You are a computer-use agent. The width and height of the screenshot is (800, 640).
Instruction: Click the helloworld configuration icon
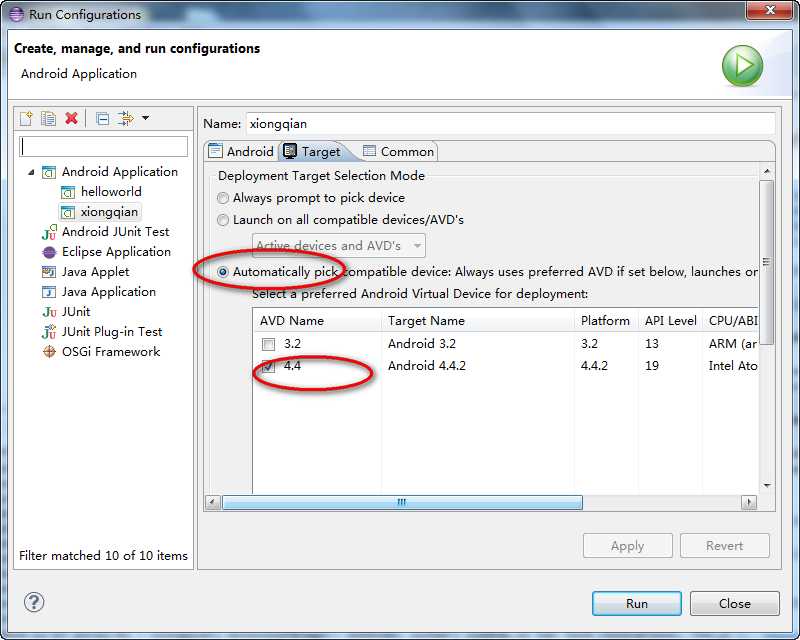(67, 192)
